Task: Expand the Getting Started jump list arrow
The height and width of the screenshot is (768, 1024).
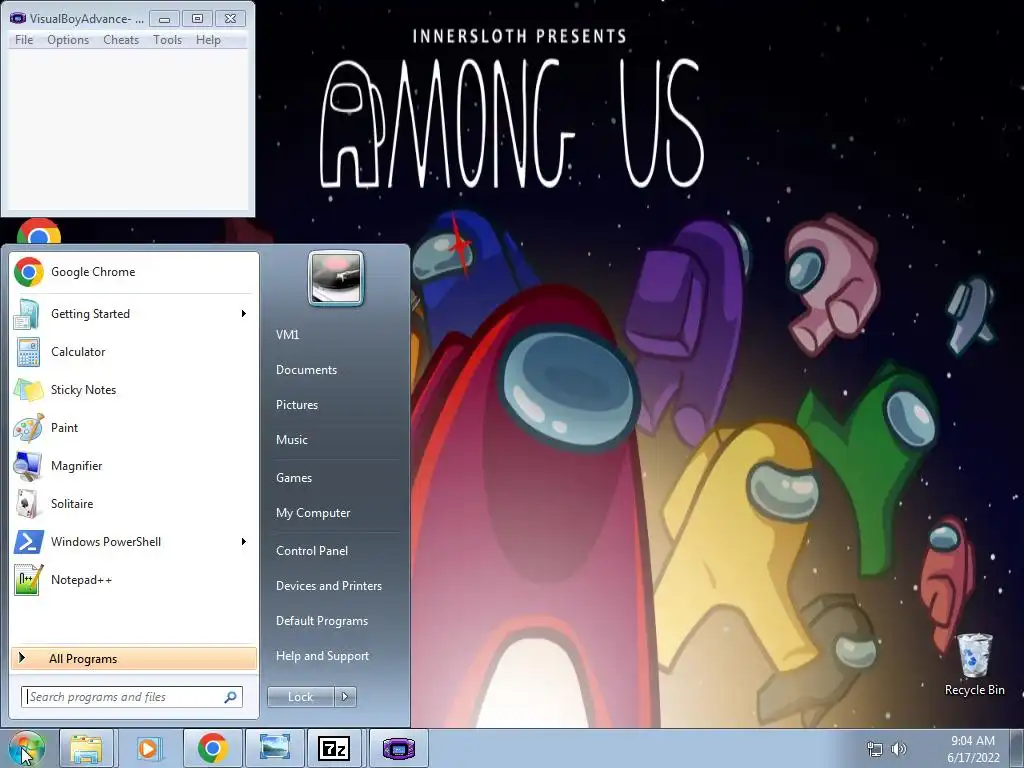Action: (244, 314)
